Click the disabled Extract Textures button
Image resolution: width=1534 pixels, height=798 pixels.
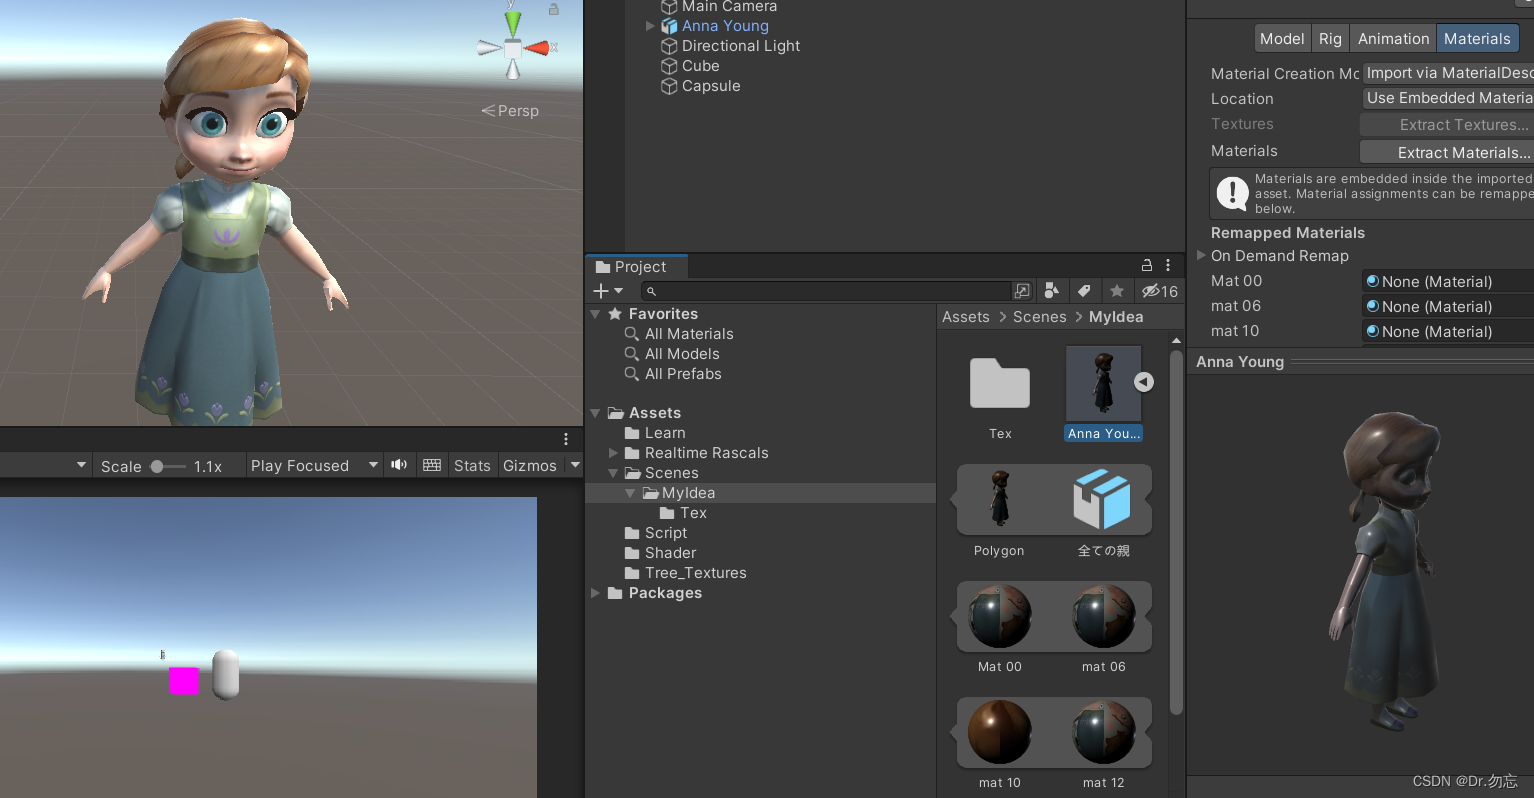(1447, 125)
